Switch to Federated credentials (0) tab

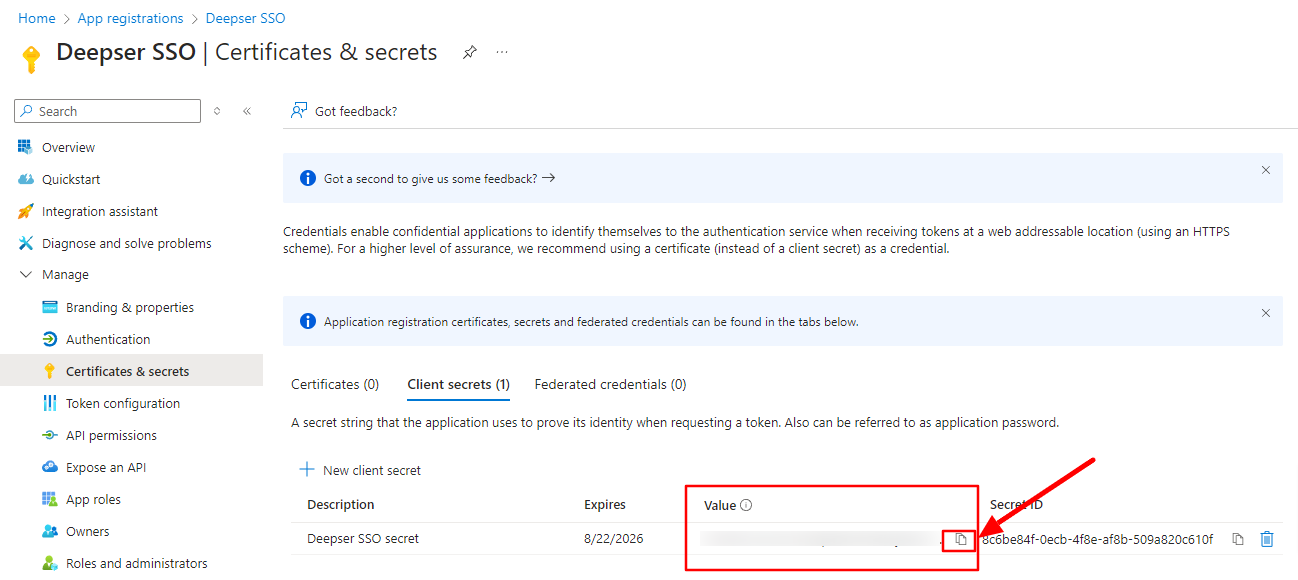610,384
